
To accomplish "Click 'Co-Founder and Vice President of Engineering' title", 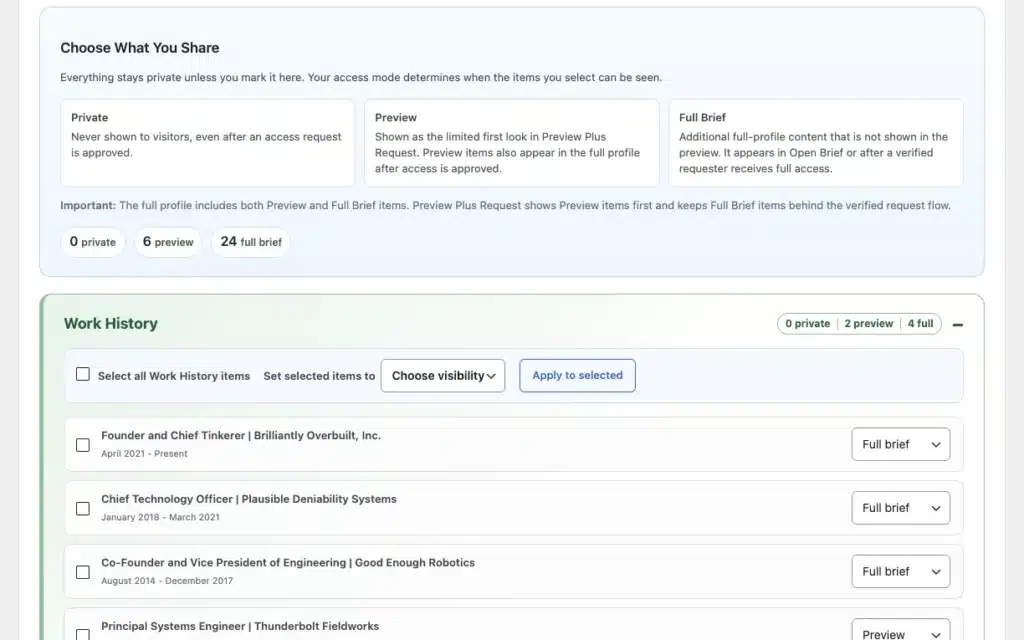I will [223, 562].
